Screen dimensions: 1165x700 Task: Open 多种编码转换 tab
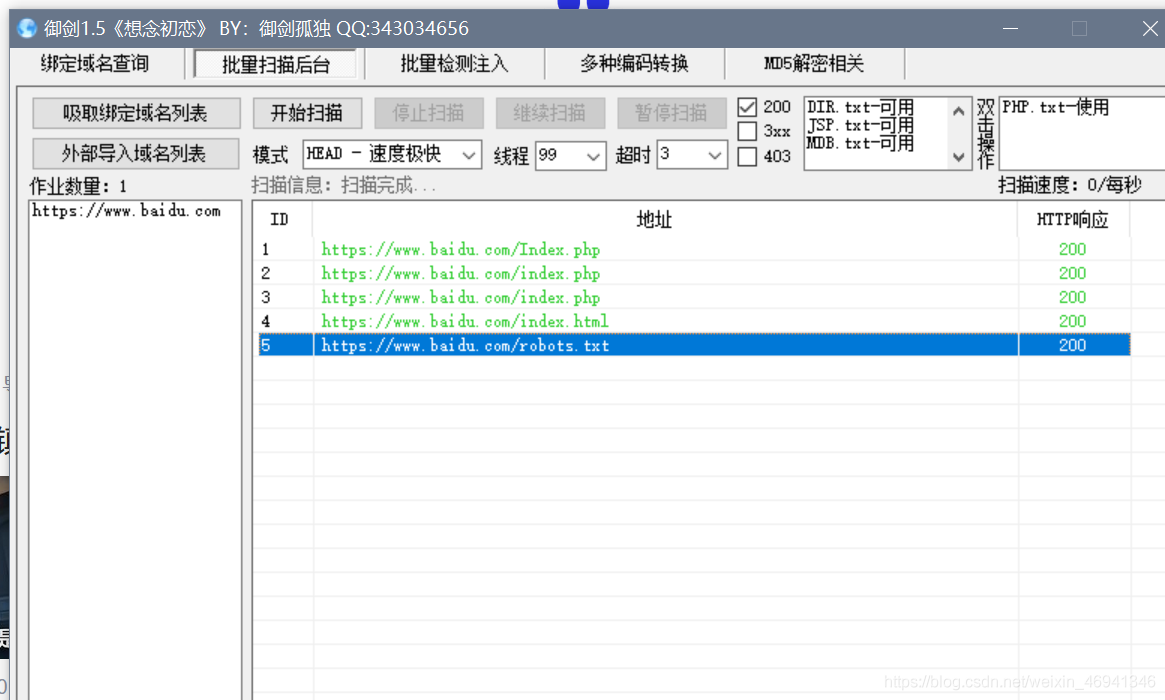(x=635, y=64)
